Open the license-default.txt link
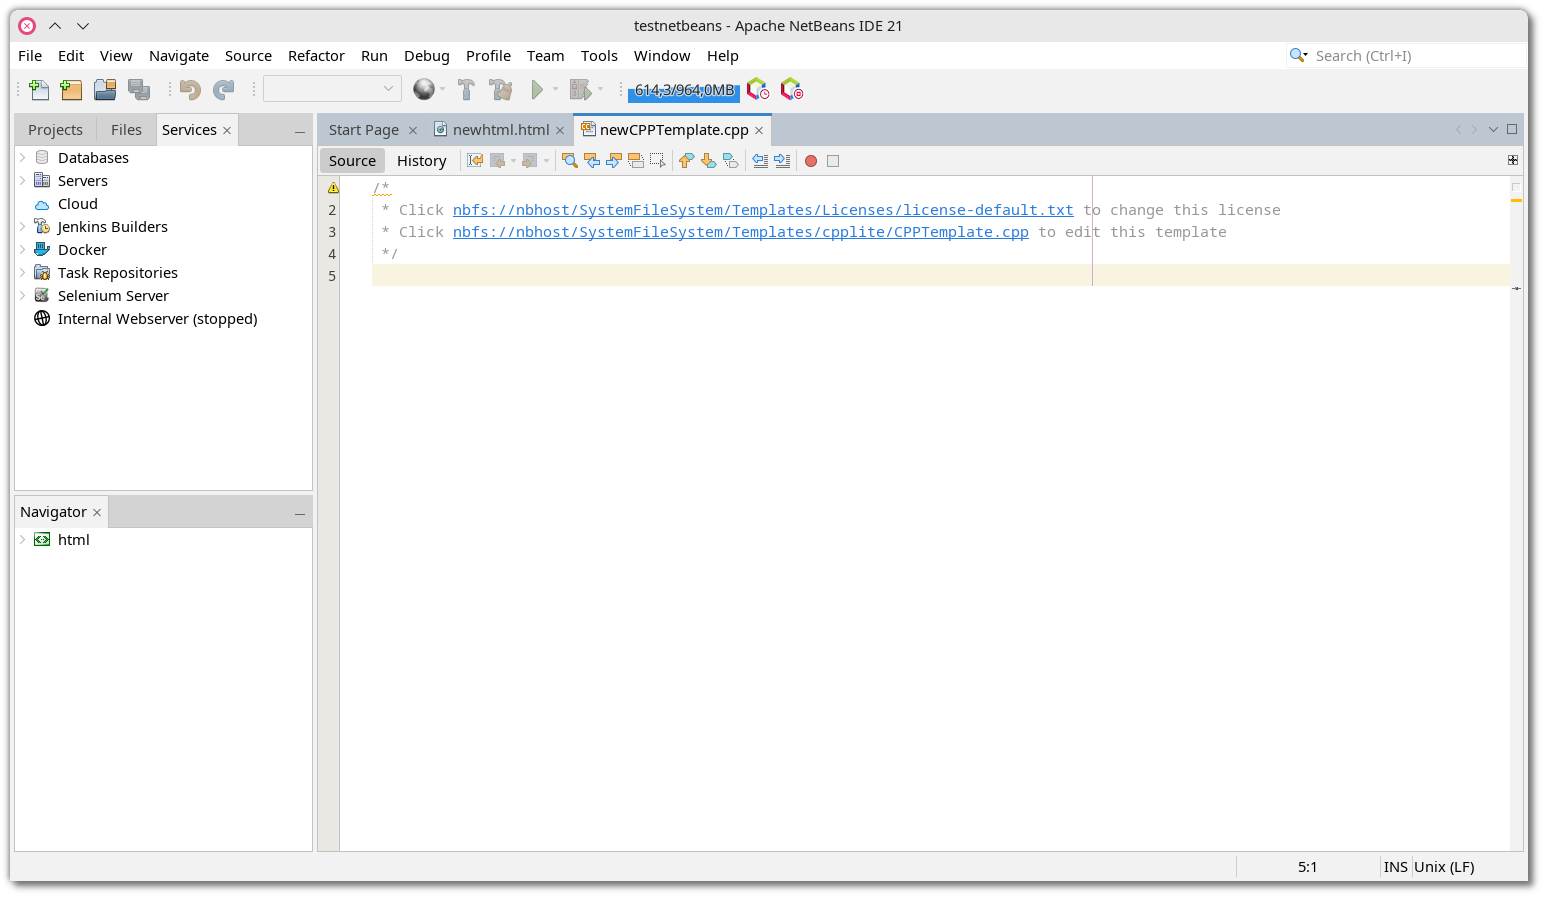The width and height of the screenshot is (1544, 897). pos(763,210)
